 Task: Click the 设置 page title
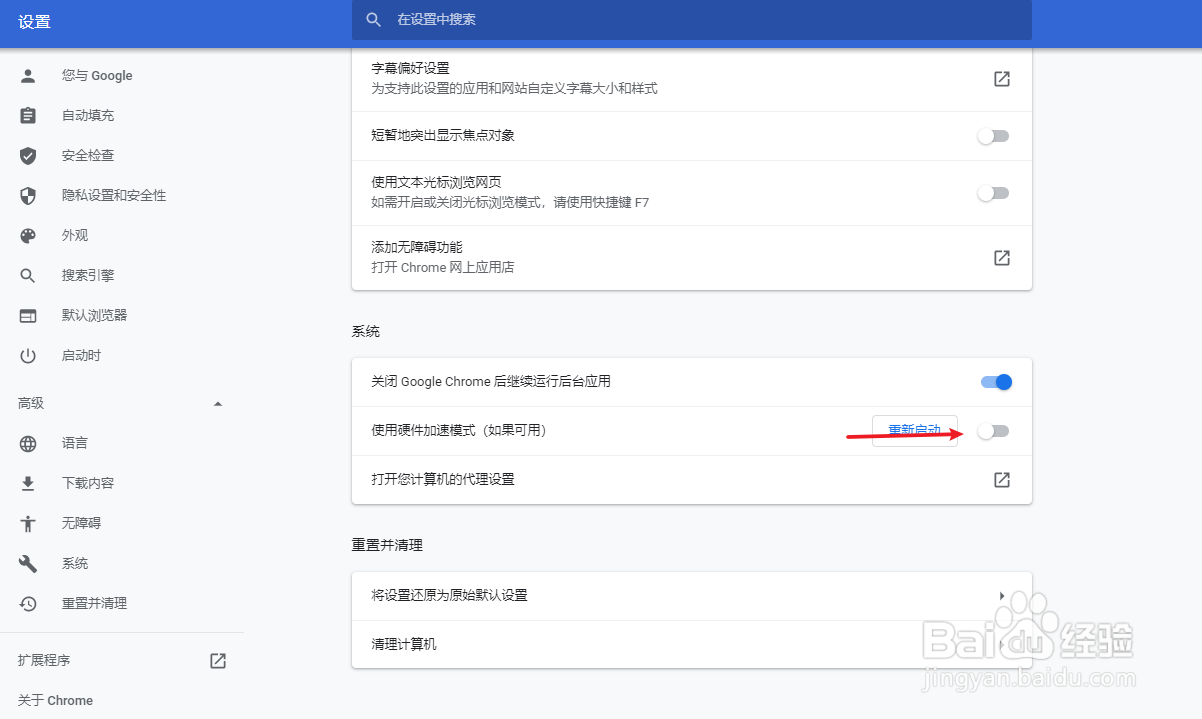pyautogui.click(x=34, y=22)
